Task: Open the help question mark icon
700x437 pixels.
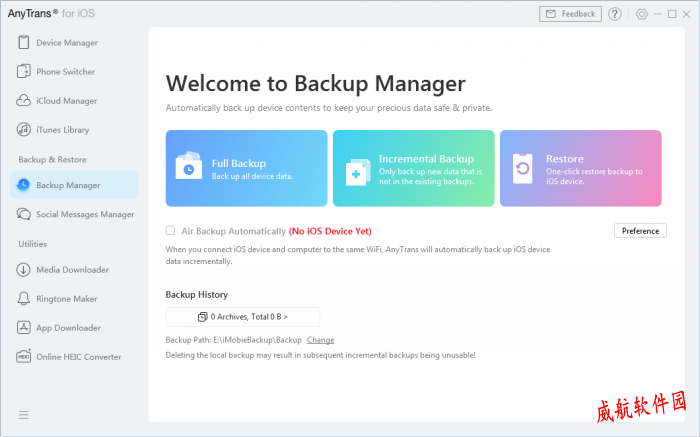Action: (x=615, y=14)
